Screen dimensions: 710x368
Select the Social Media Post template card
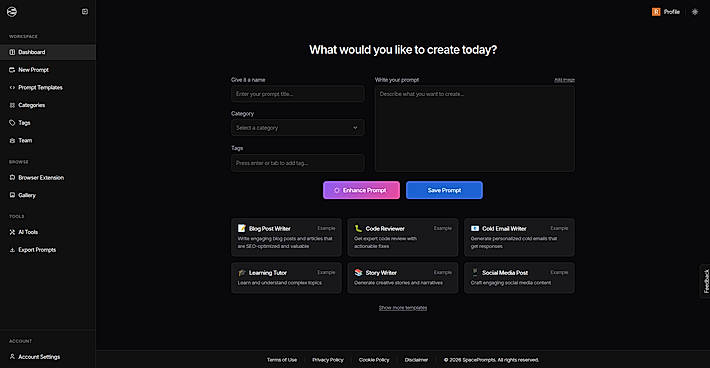coord(519,278)
